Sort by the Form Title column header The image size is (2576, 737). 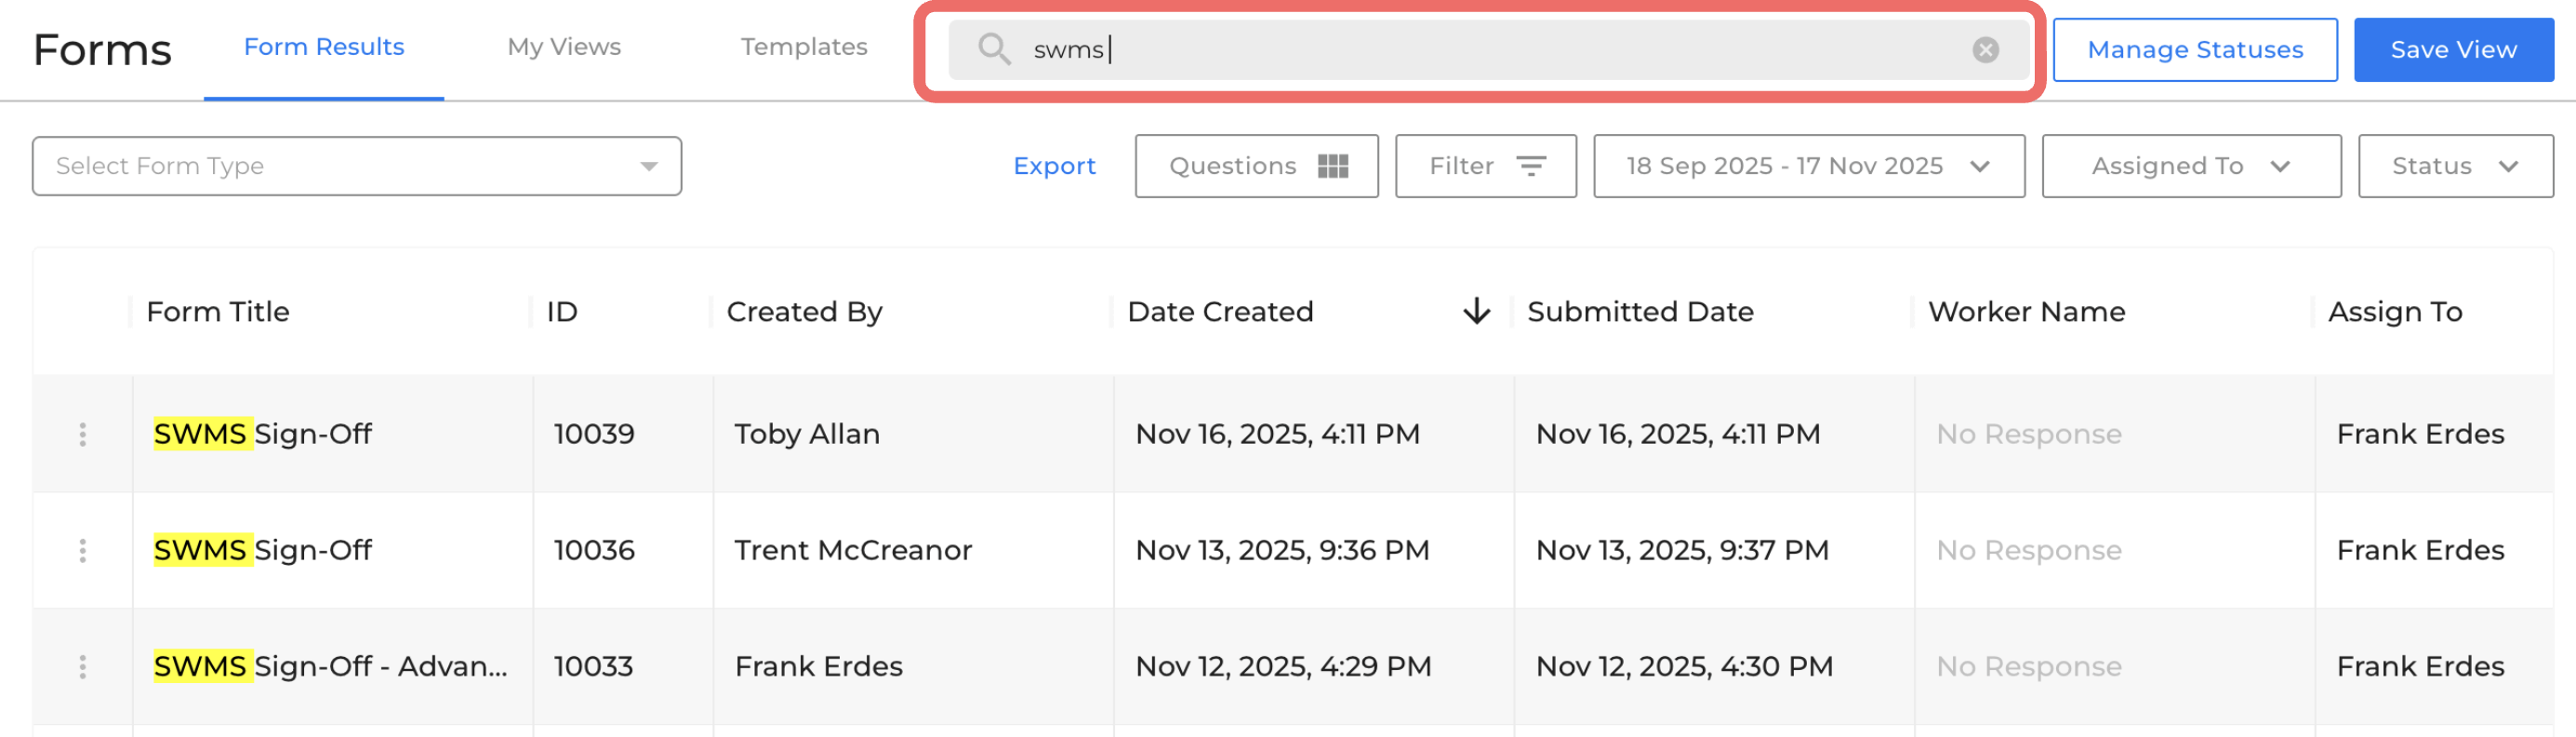coord(218,312)
